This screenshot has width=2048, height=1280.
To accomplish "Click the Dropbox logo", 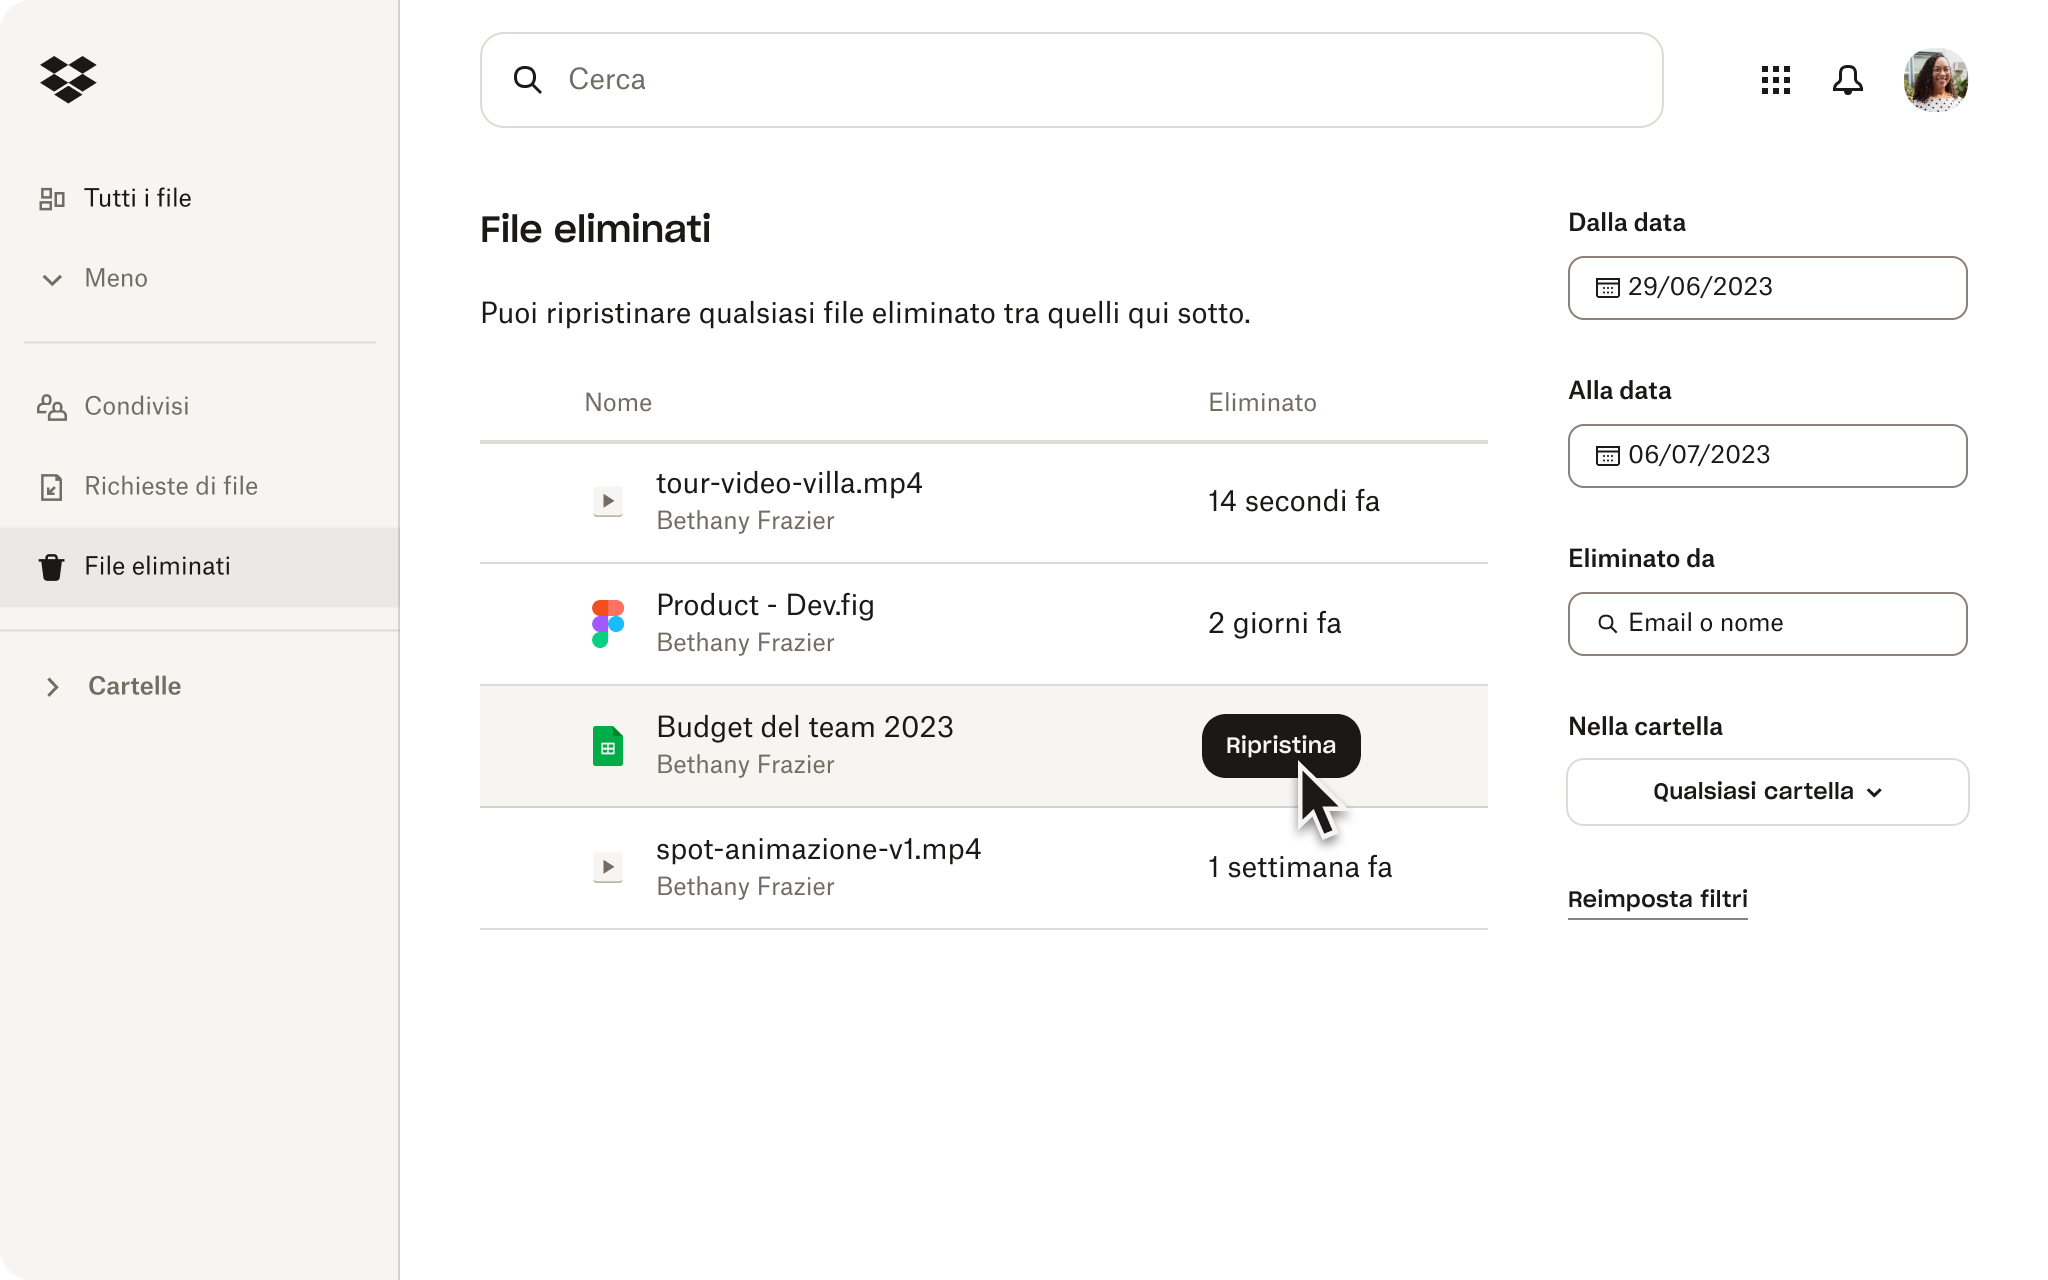I will (x=68, y=80).
